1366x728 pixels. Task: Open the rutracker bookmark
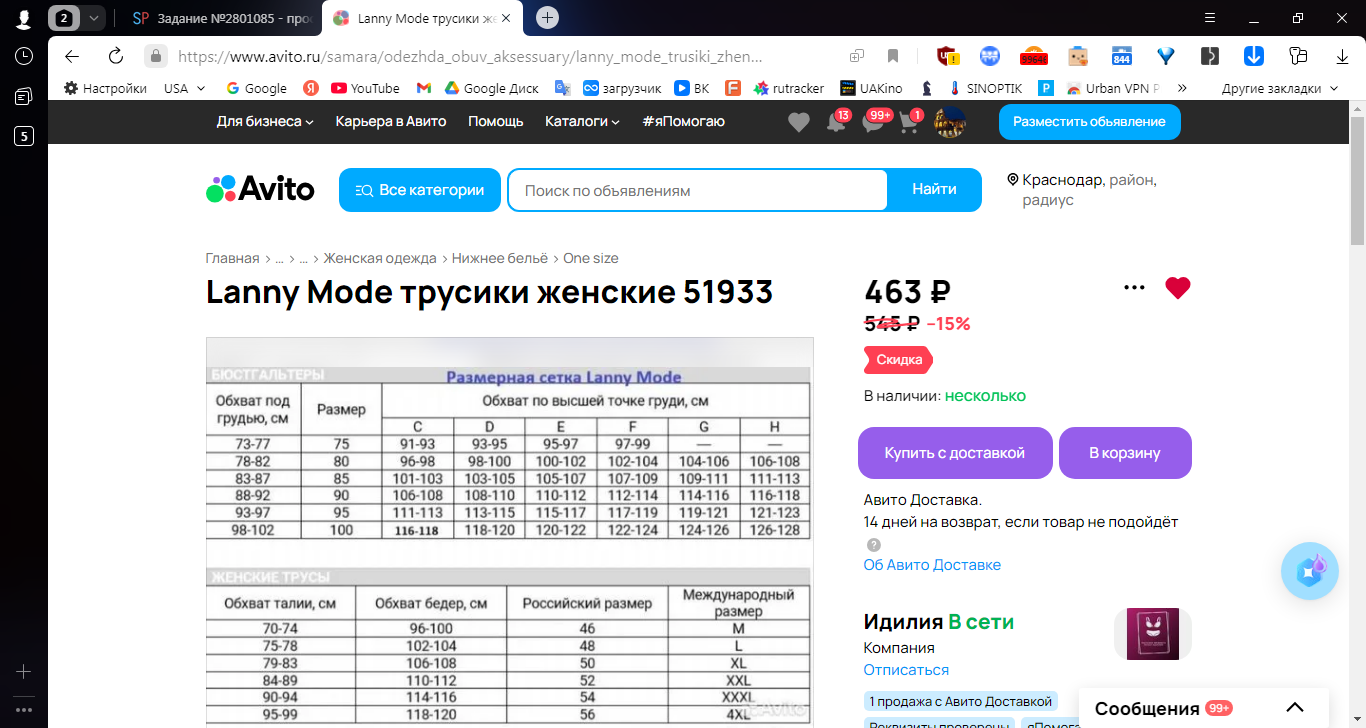(790, 88)
